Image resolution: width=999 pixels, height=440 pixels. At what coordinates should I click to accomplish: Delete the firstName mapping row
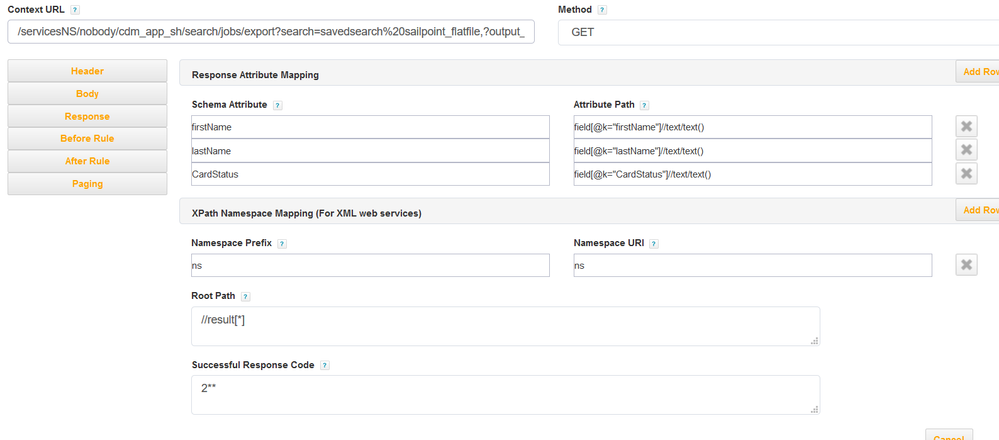[966, 126]
